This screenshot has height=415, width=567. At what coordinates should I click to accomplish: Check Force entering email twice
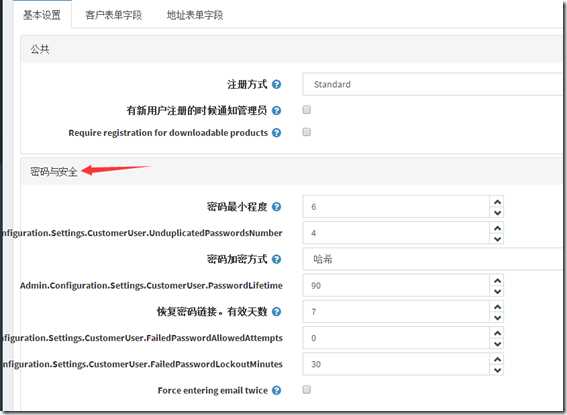[x=307, y=389]
